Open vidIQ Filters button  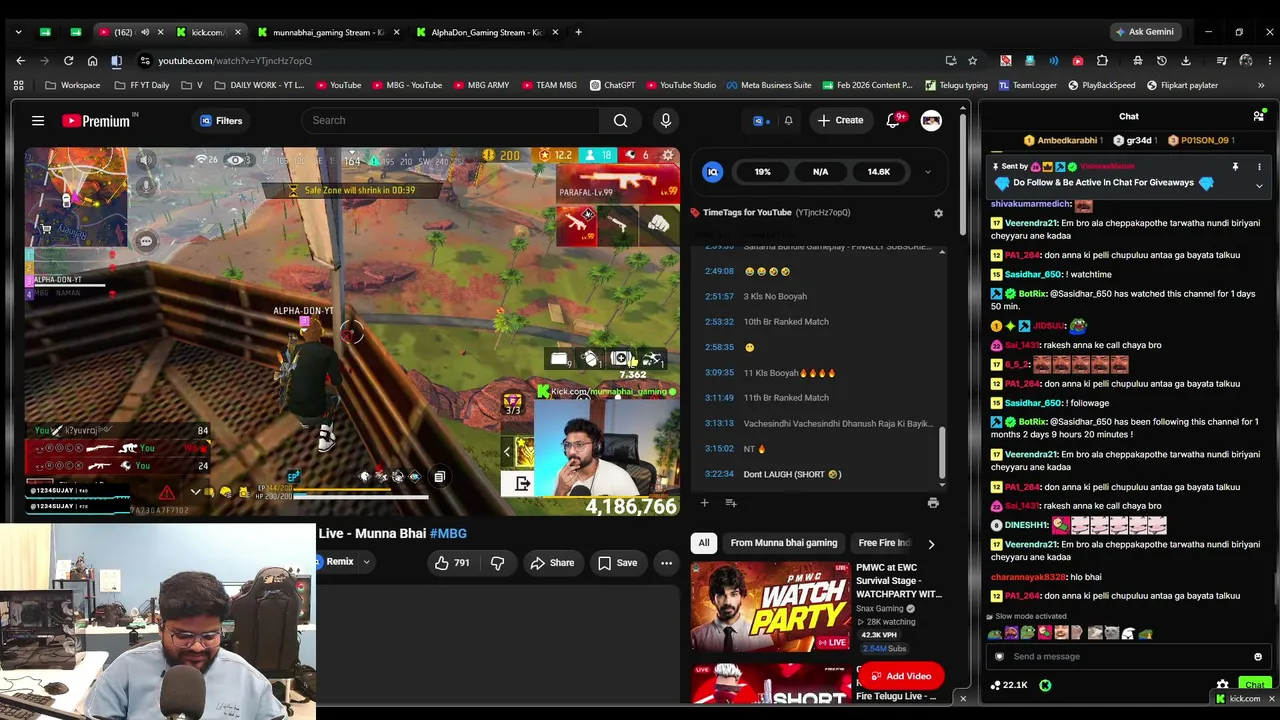pos(220,121)
